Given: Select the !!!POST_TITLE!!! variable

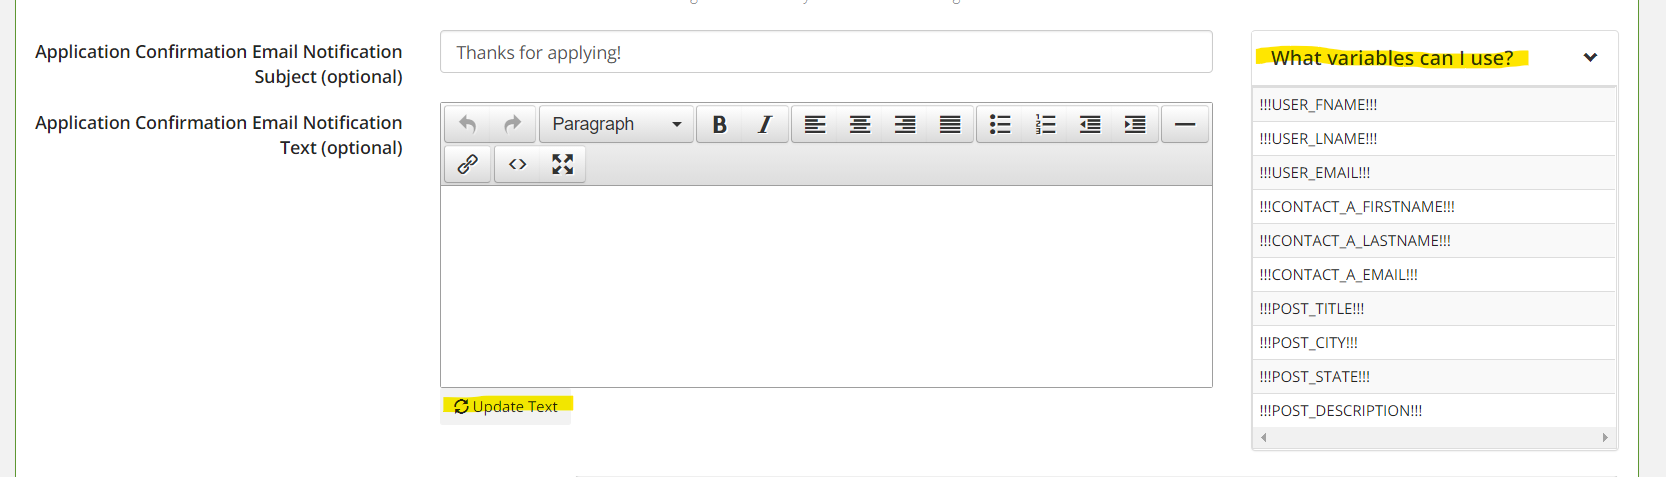Looking at the screenshot, I should (1434, 309).
